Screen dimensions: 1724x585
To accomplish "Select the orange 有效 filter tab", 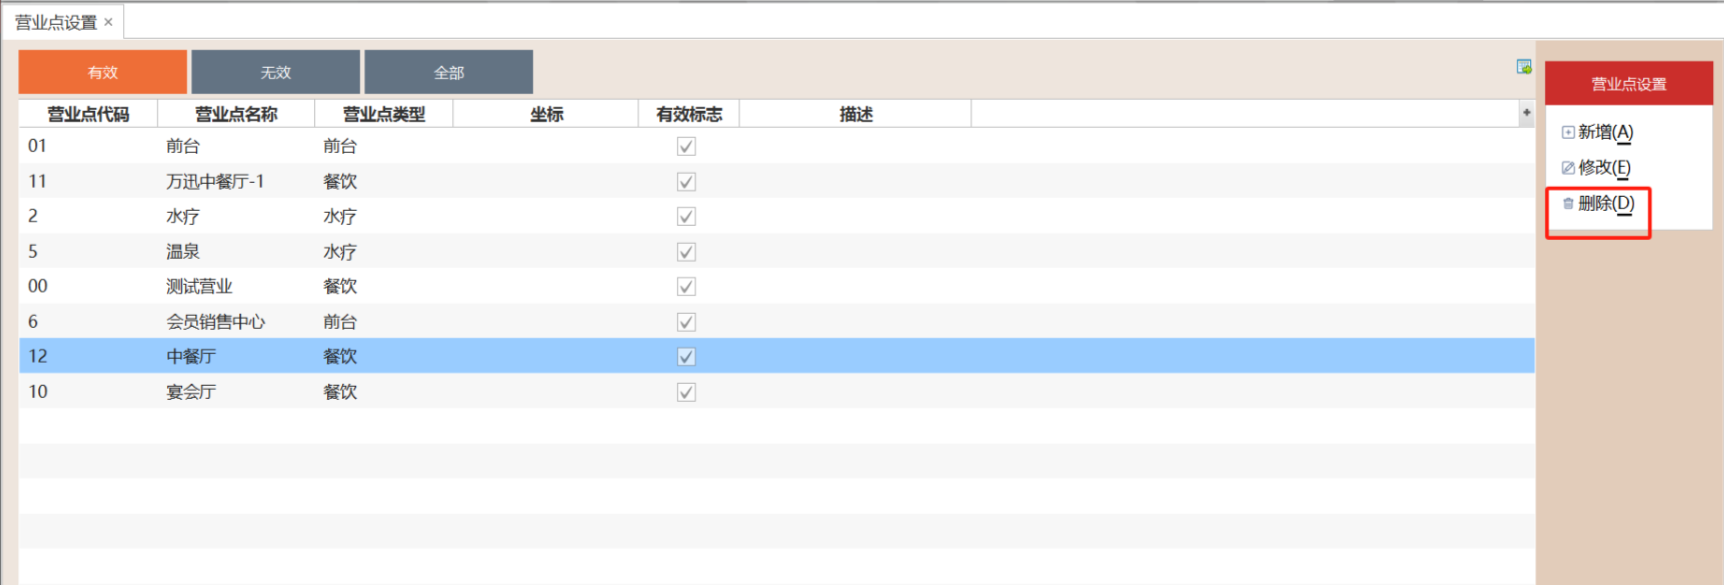I will [102, 72].
